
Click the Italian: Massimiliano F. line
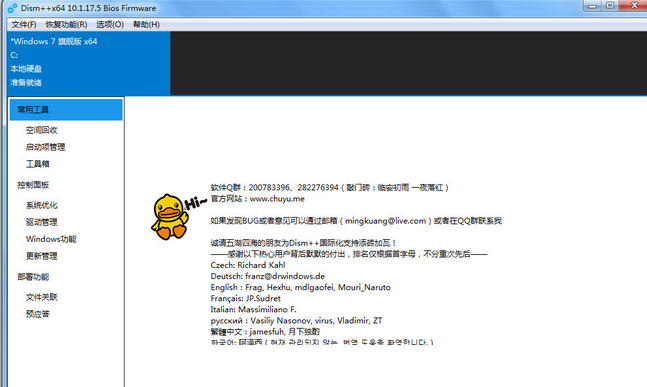253,309
